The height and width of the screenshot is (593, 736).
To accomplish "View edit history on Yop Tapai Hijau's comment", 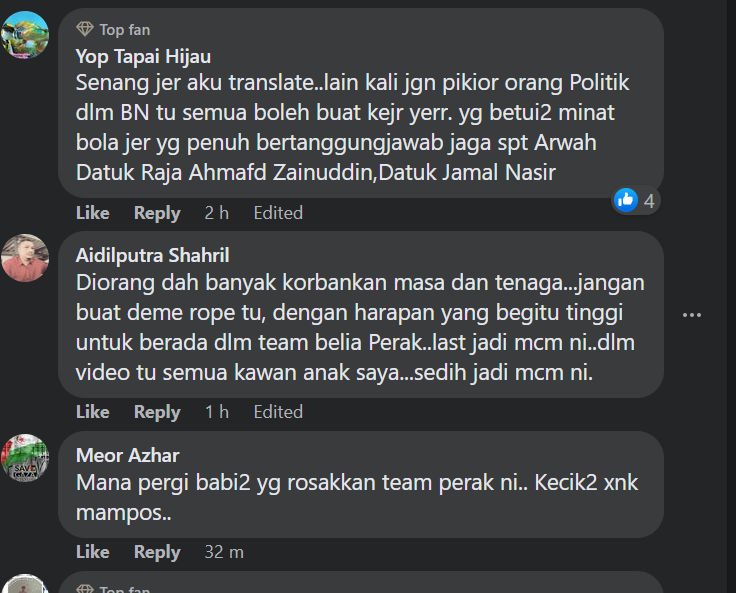I will tap(278, 213).
